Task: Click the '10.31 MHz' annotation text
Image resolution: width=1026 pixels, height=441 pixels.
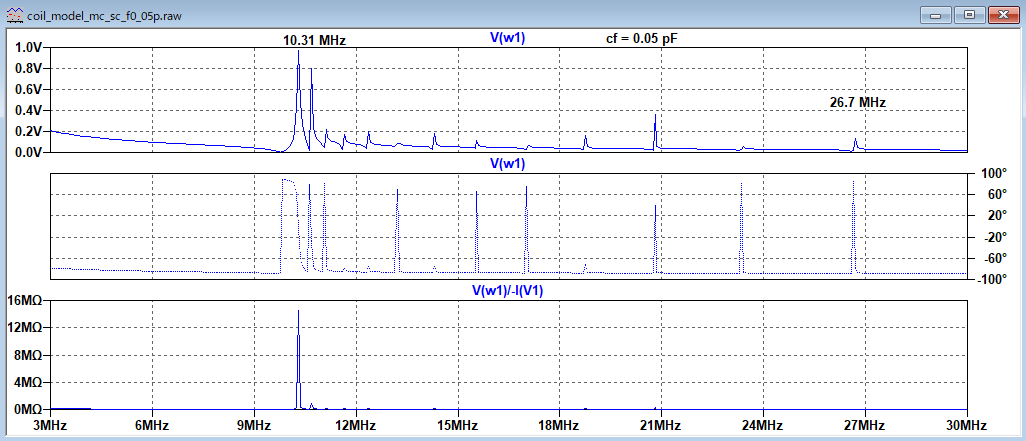Action: coord(314,41)
